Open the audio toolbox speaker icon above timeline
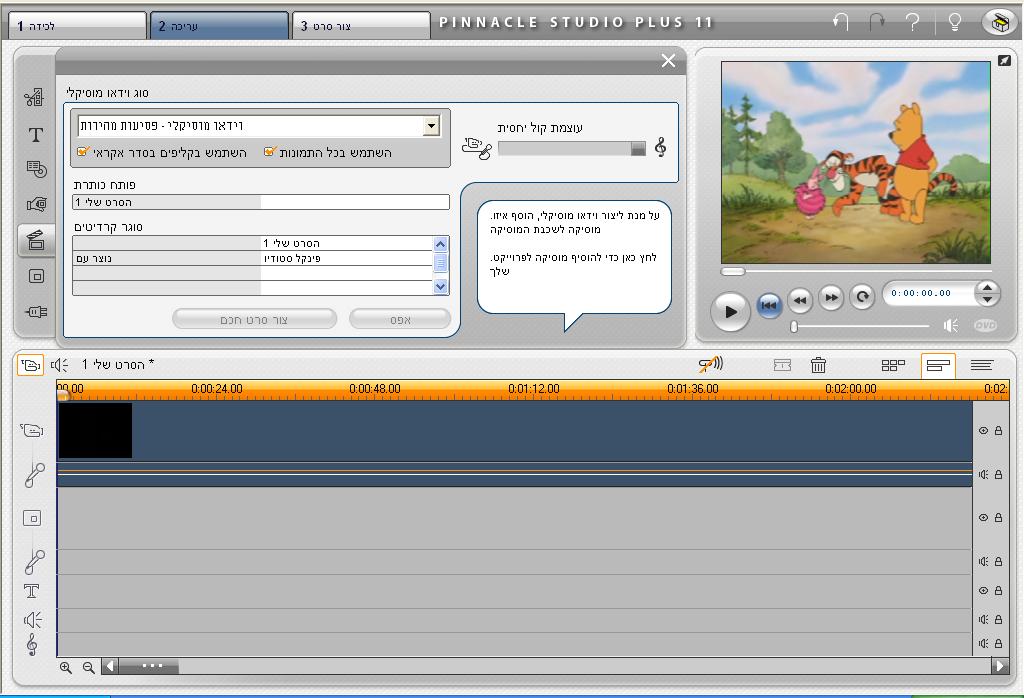 point(59,364)
